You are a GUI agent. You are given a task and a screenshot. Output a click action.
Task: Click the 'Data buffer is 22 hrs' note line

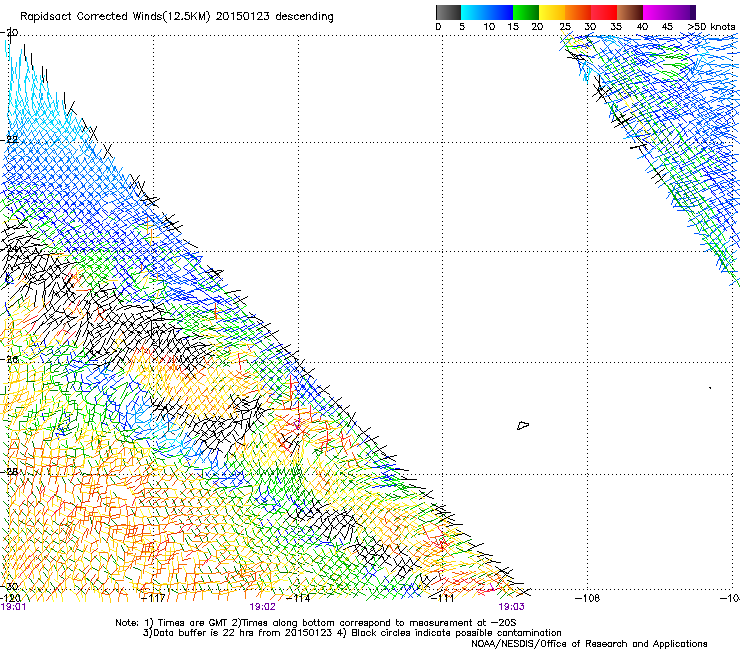352,633
